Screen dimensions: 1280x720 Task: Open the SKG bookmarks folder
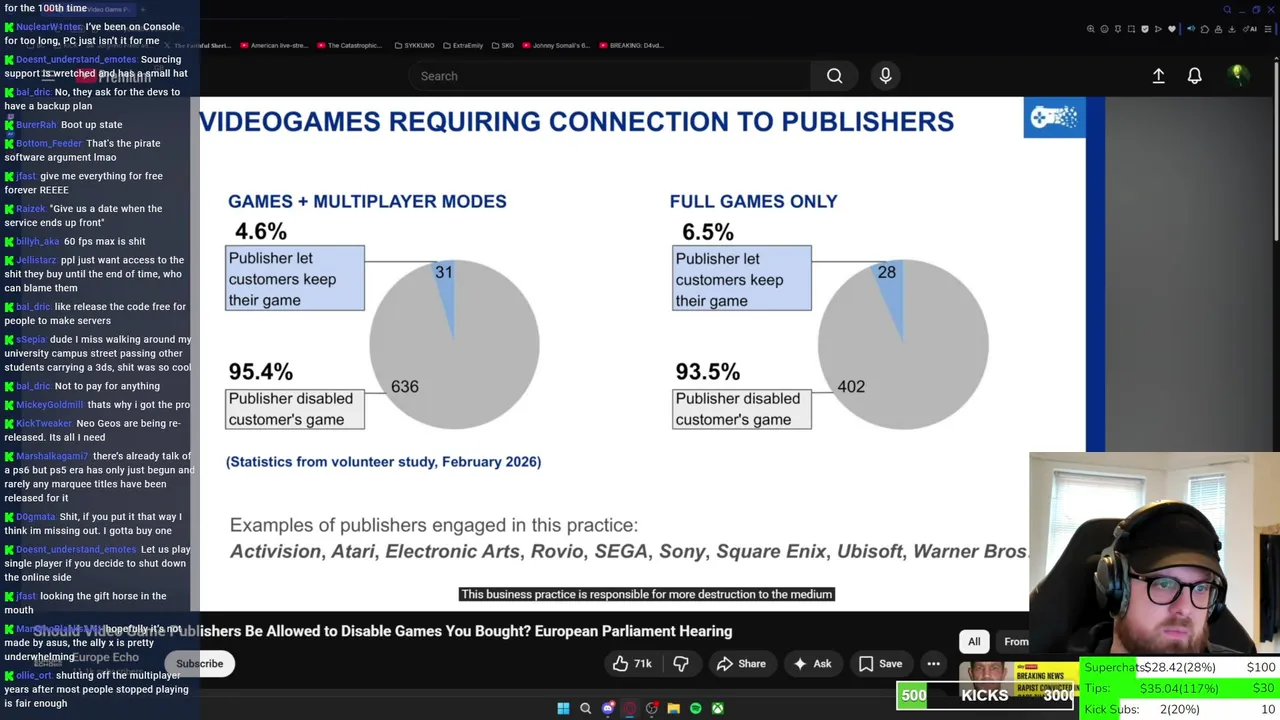502,45
